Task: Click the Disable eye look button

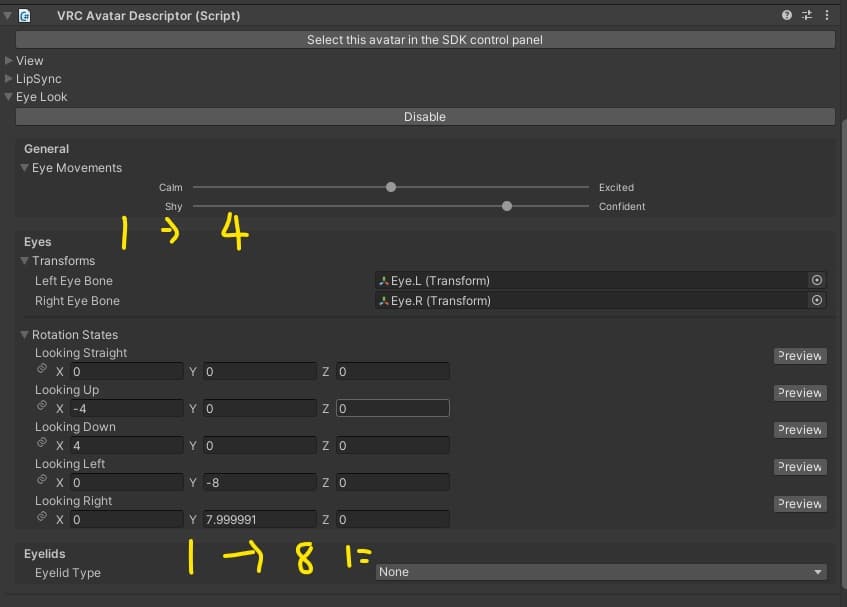Action: pyautogui.click(x=425, y=117)
